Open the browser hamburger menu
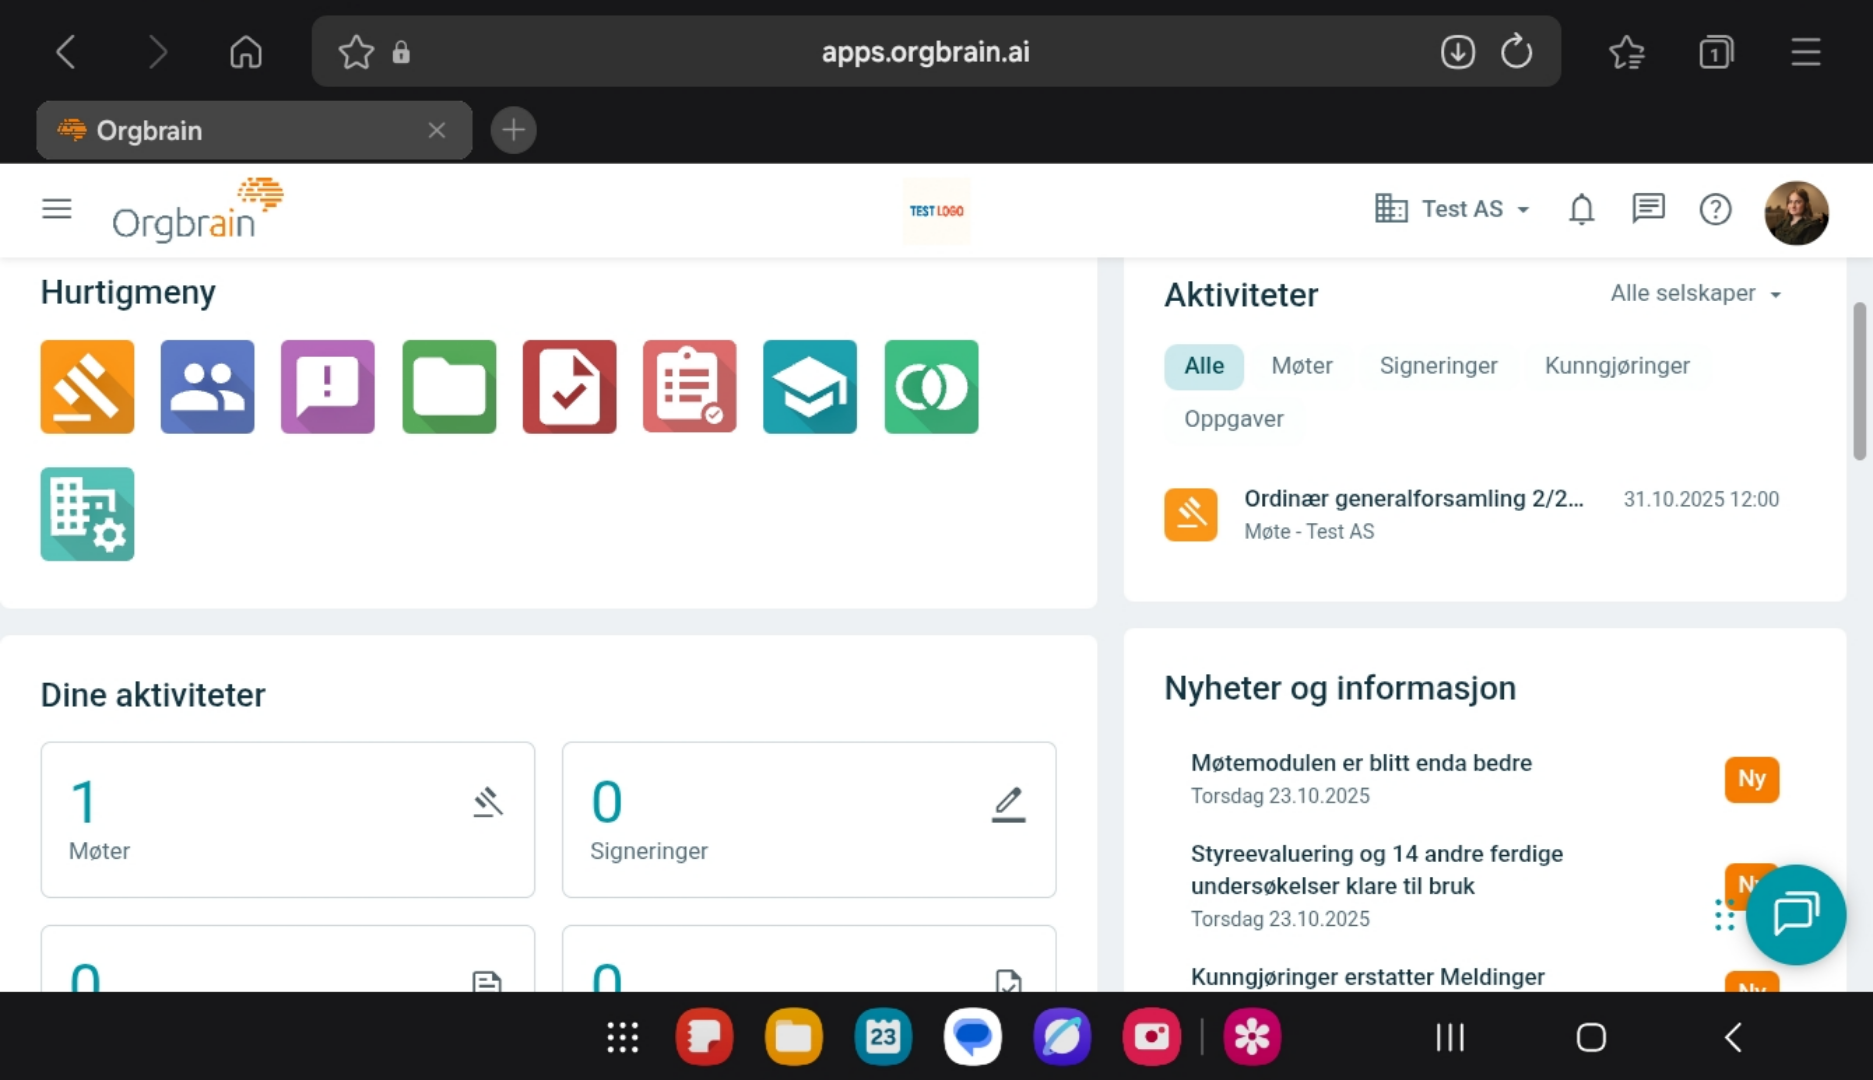The height and width of the screenshot is (1080, 1873). coord(1805,52)
